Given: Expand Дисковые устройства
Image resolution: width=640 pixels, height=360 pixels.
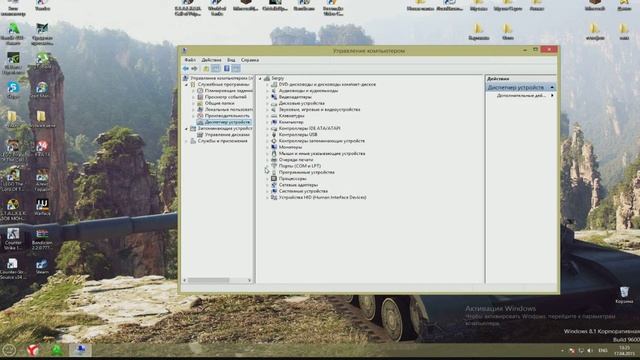Looking at the screenshot, I should pyautogui.click(x=267, y=104).
